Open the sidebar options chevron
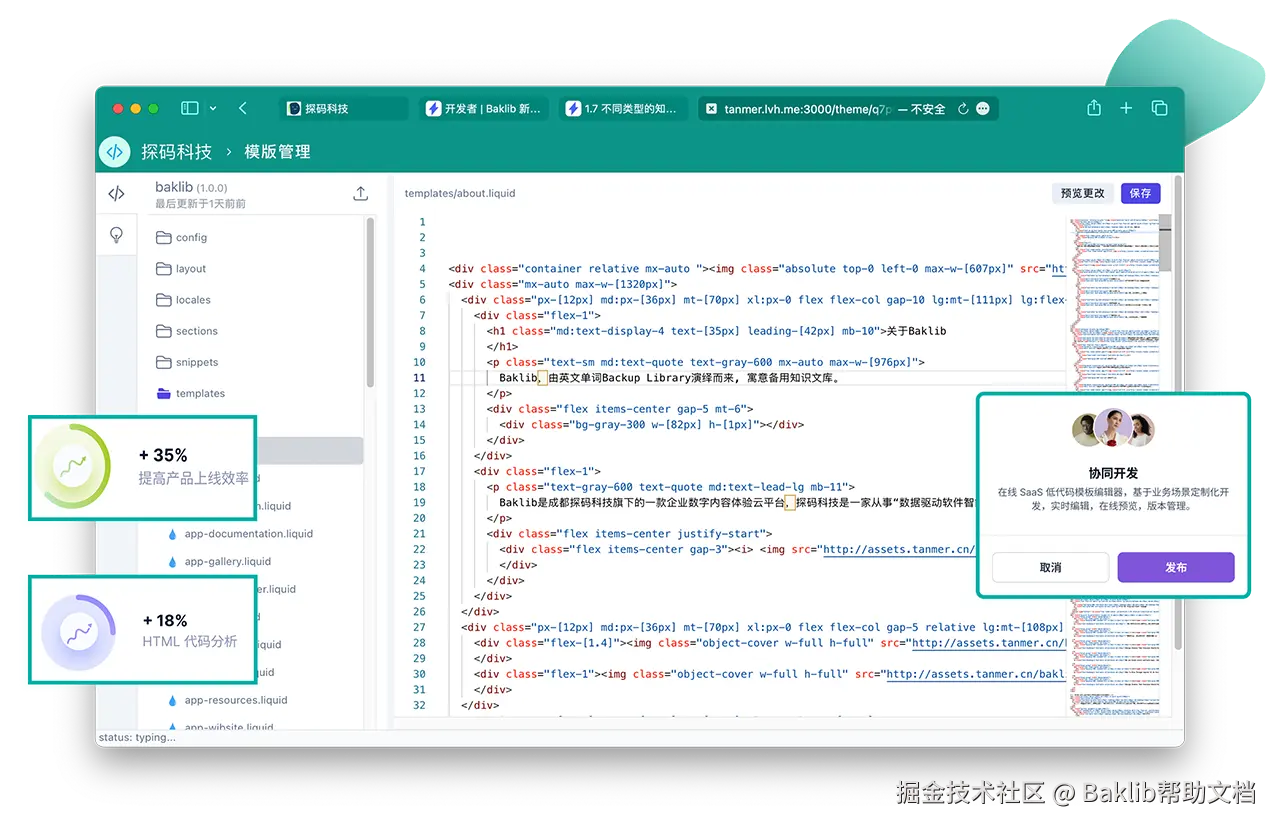This screenshot has width=1280, height=830. tap(213, 108)
